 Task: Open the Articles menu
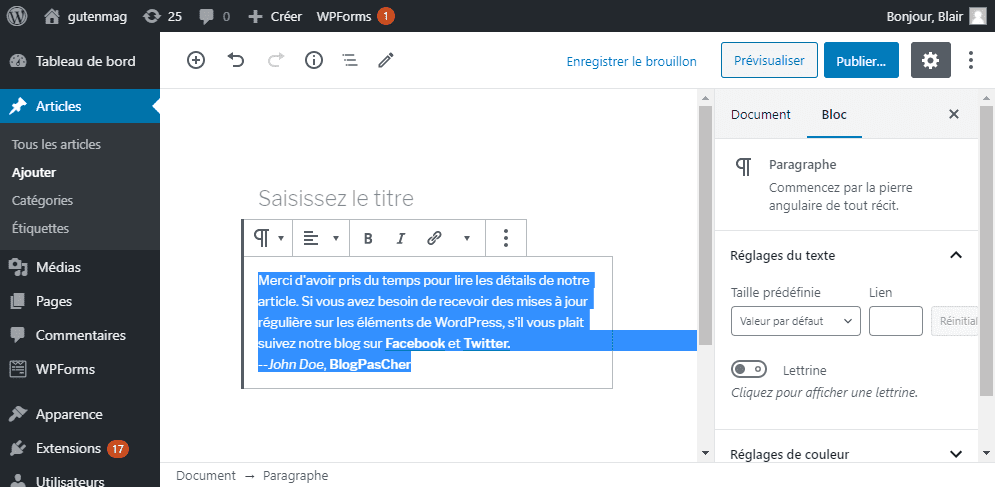coord(80,106)
